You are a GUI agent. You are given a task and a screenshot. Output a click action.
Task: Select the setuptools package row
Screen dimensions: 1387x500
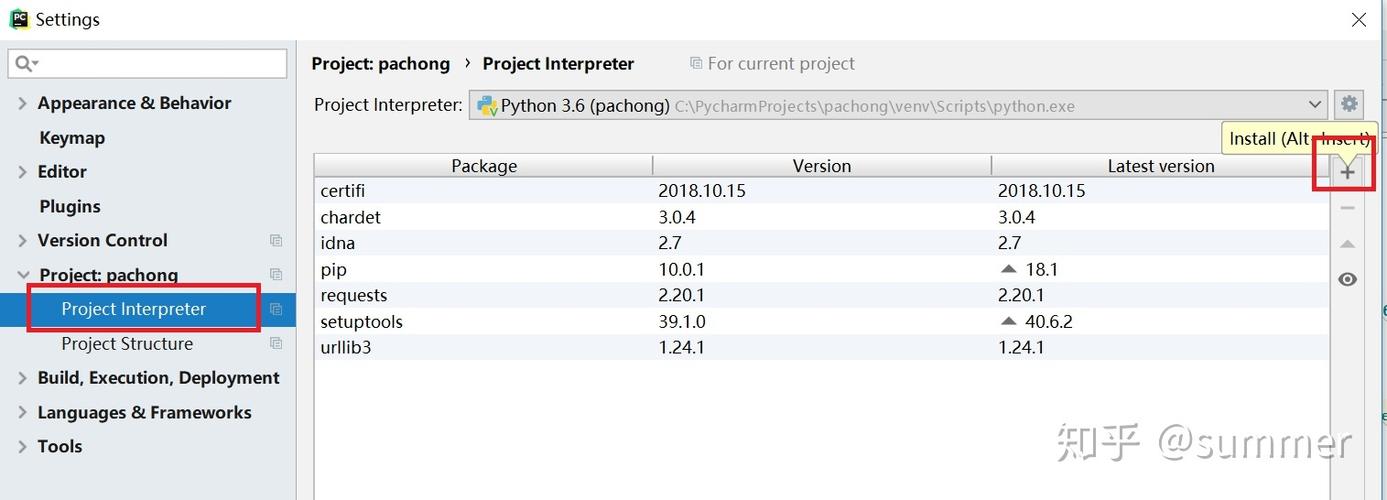[822, 322]
